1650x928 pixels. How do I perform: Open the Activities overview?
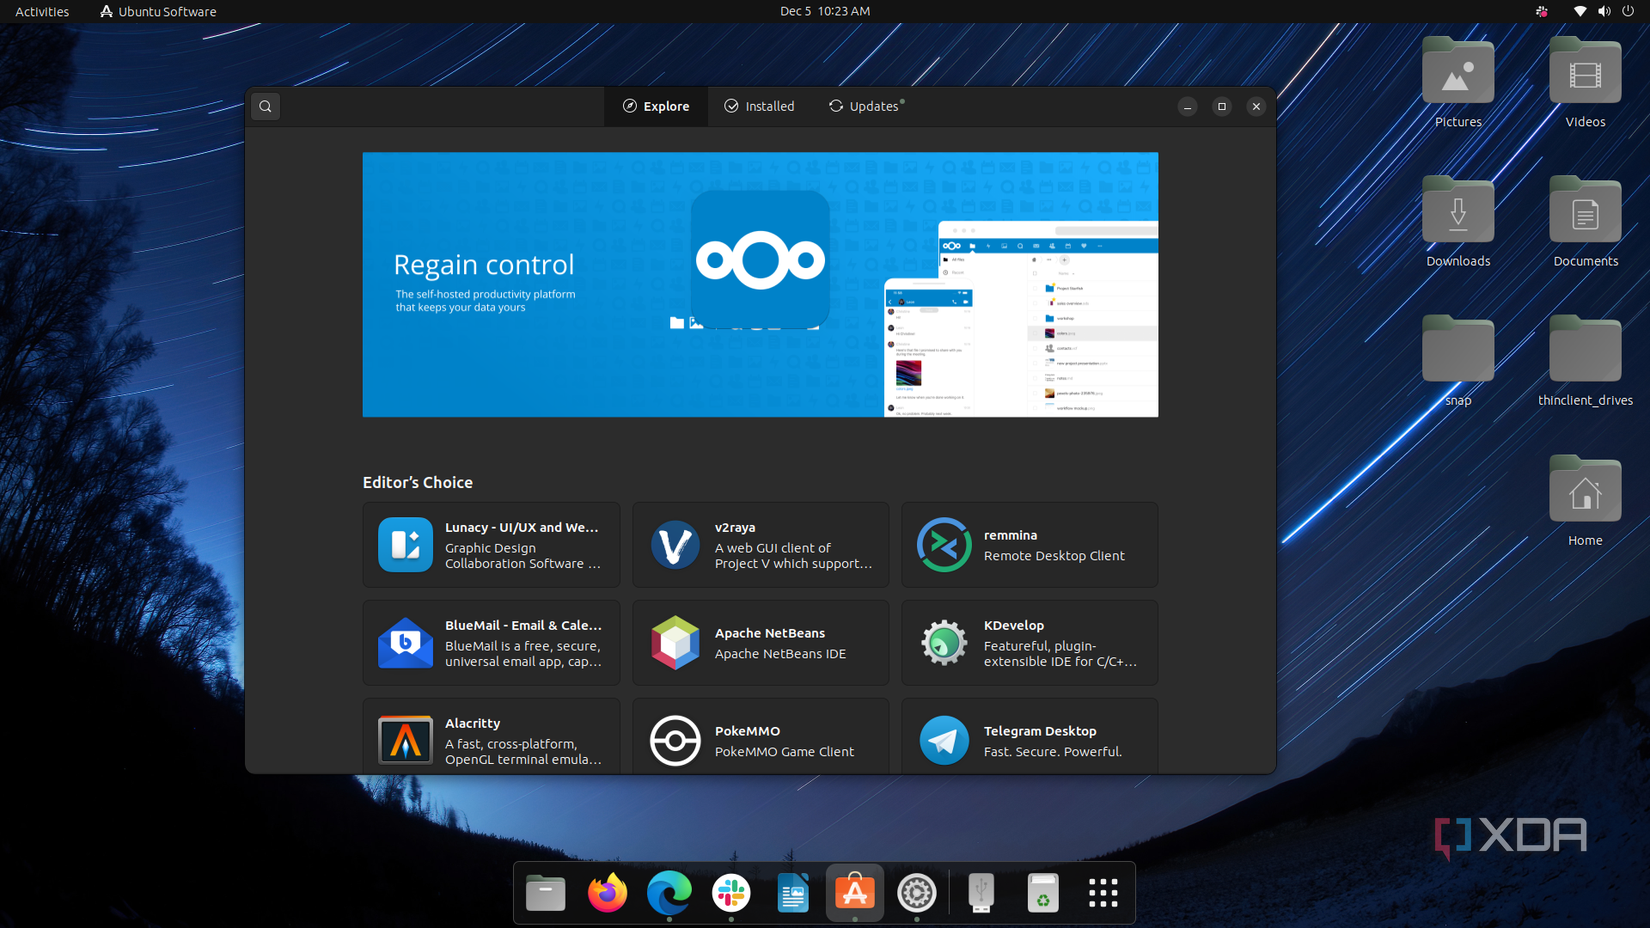(42, 11)
